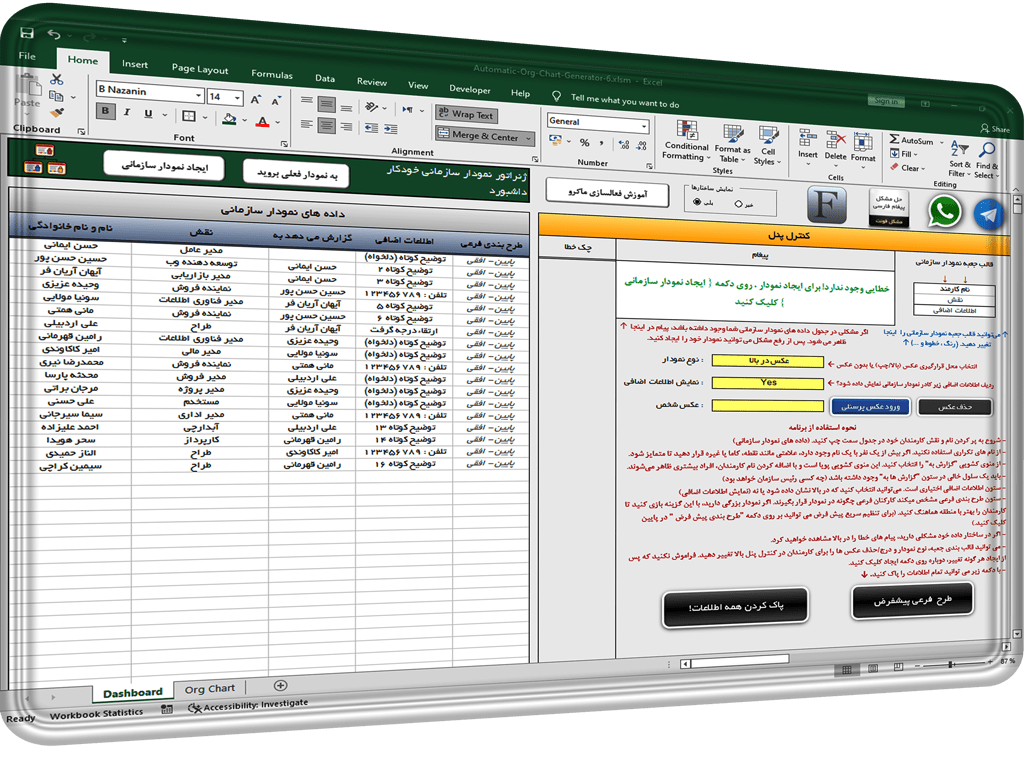Click the Bottom Align icon

point(346,107)
